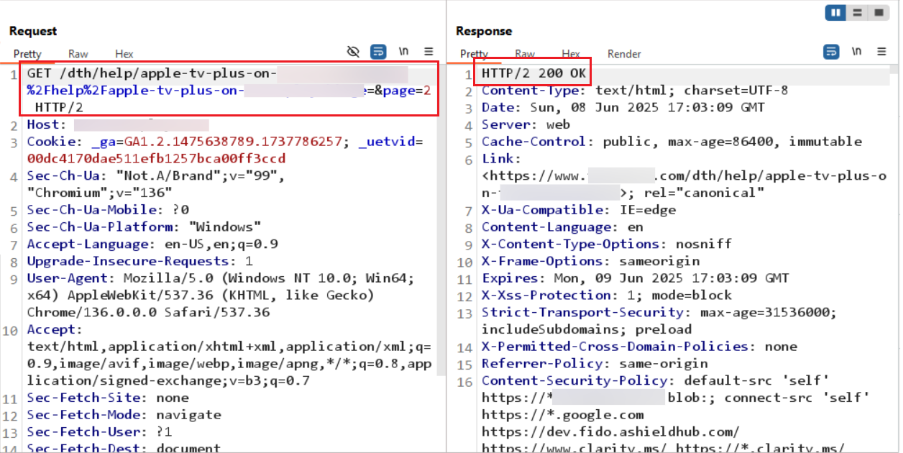This screenshot has width=903, height=453.
Task: Open the Render tab in Response
Action: (624, 54)
